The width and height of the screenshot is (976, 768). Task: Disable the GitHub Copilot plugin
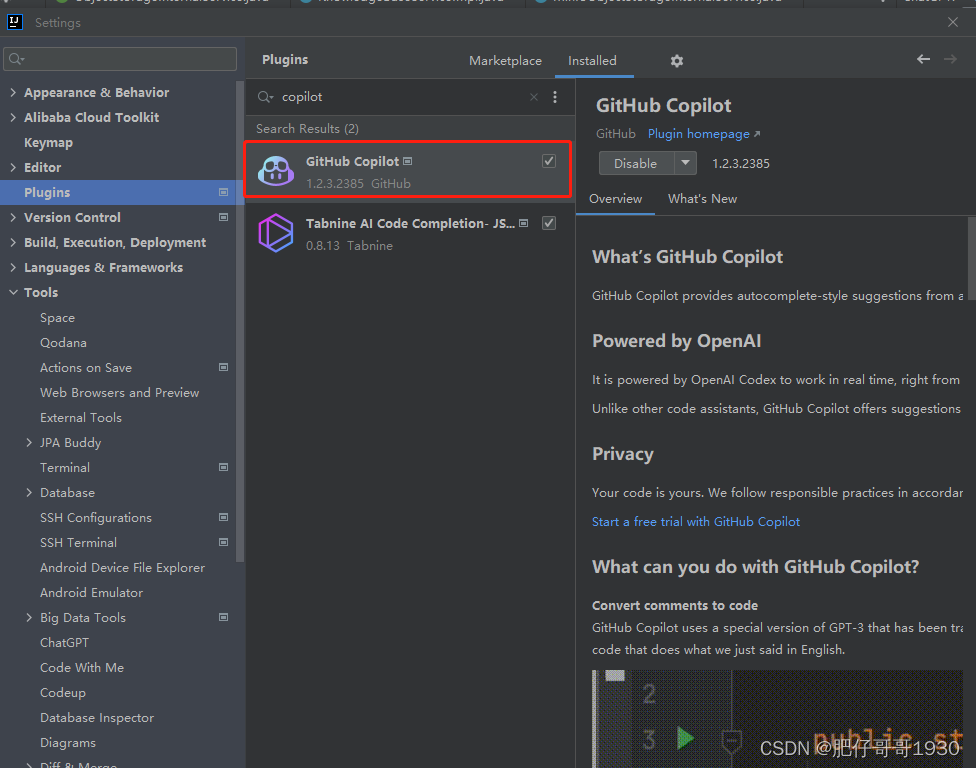click(x=636, y=163)
